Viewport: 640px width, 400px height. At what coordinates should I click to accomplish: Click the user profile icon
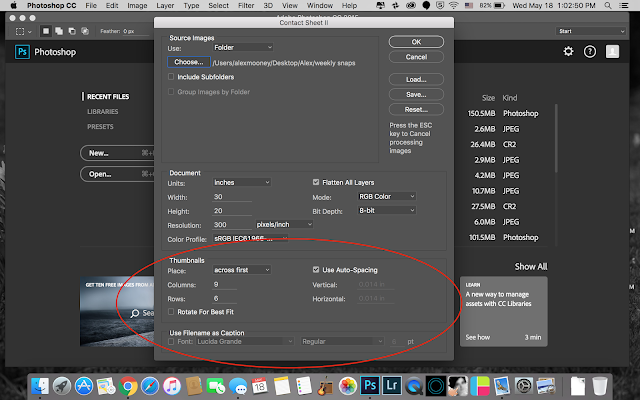coord(612,51)
